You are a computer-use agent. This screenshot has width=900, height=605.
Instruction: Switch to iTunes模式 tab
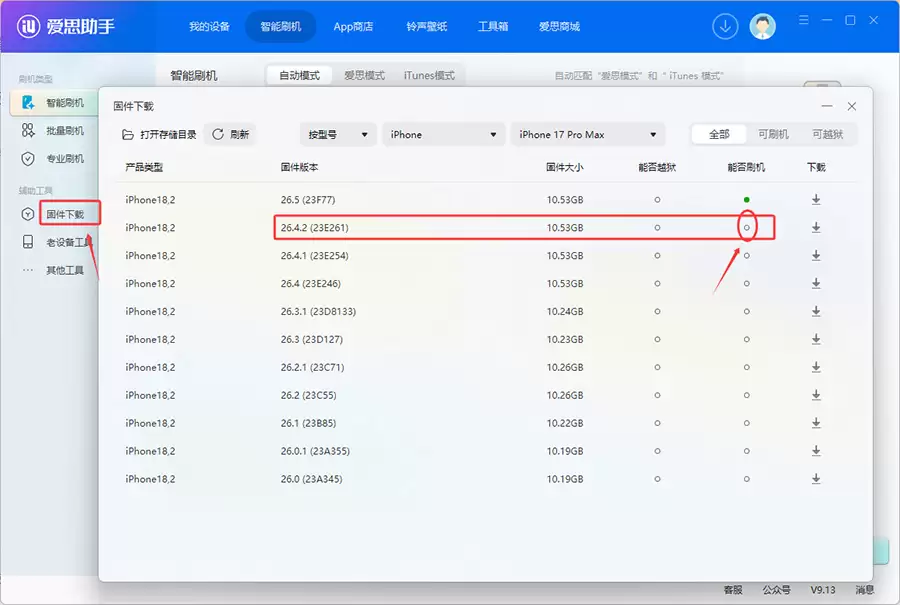pos(429,75)
